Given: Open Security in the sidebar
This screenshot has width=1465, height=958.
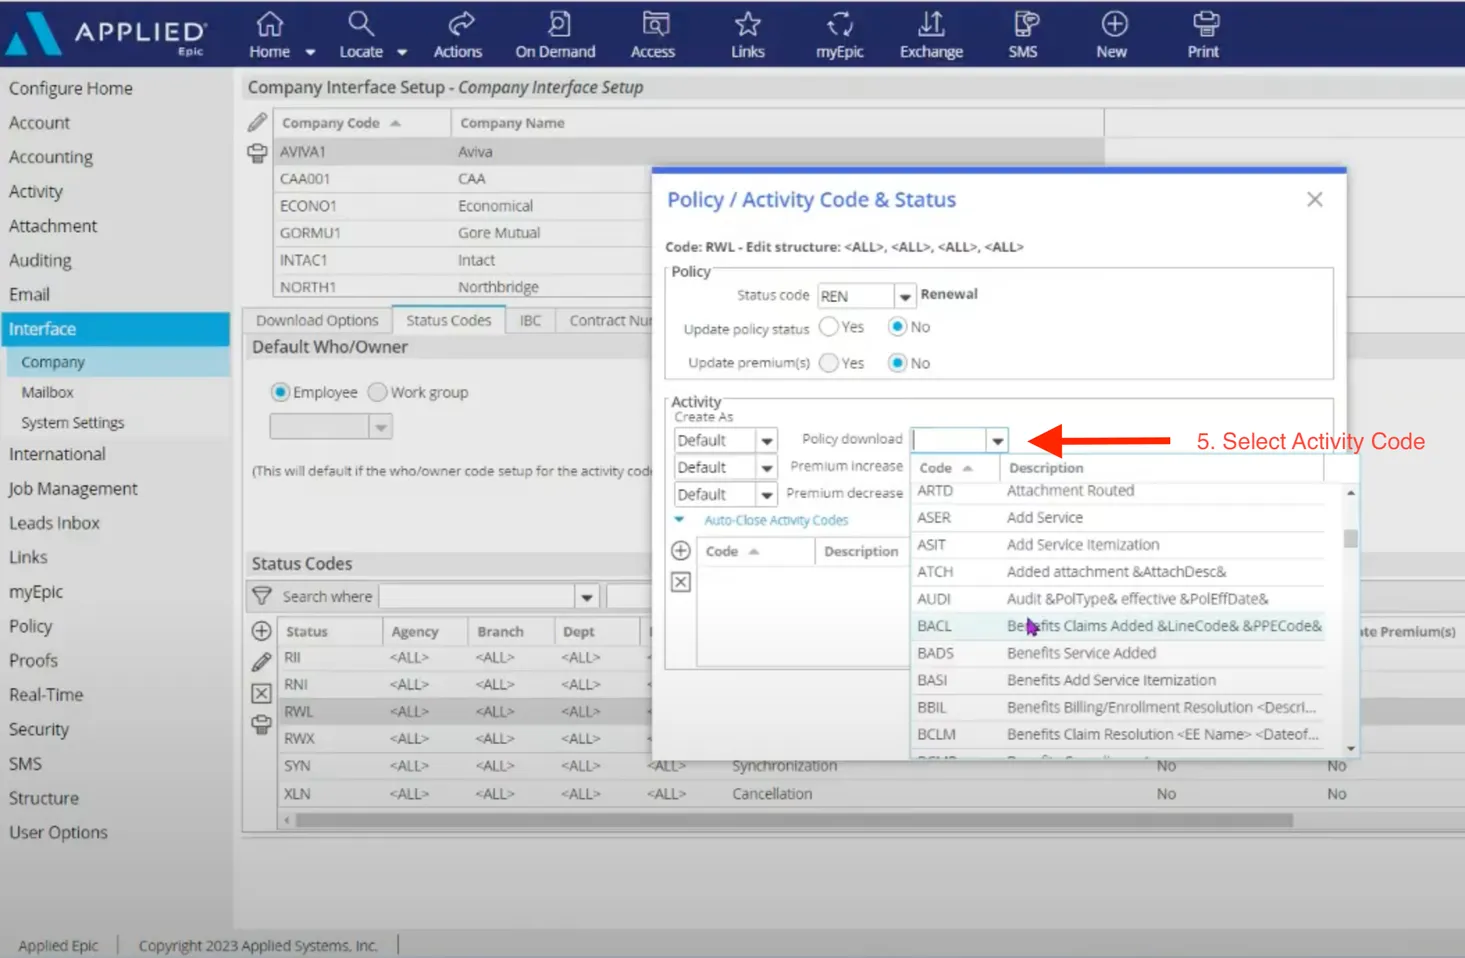Looking at the screenshot, I should coord(39,729).
